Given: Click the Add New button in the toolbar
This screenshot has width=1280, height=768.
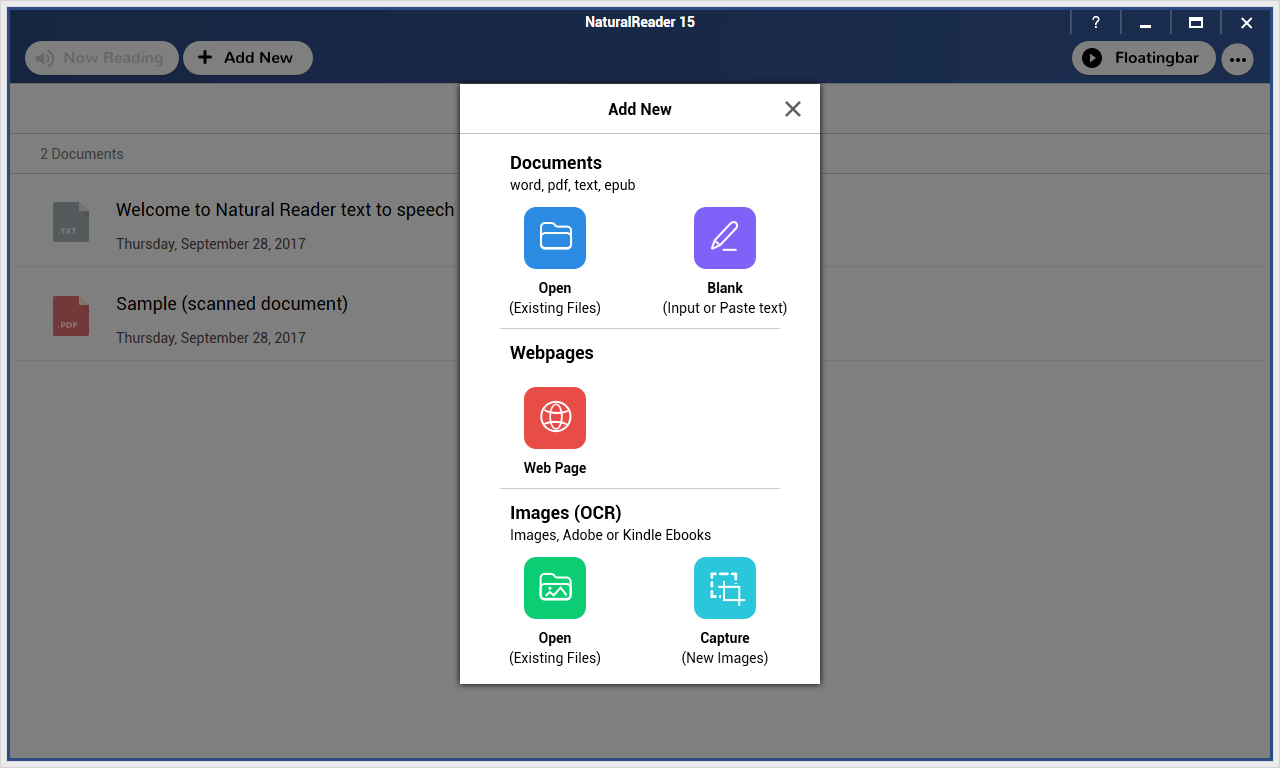Looking at the screenshot, I should 248,58.
